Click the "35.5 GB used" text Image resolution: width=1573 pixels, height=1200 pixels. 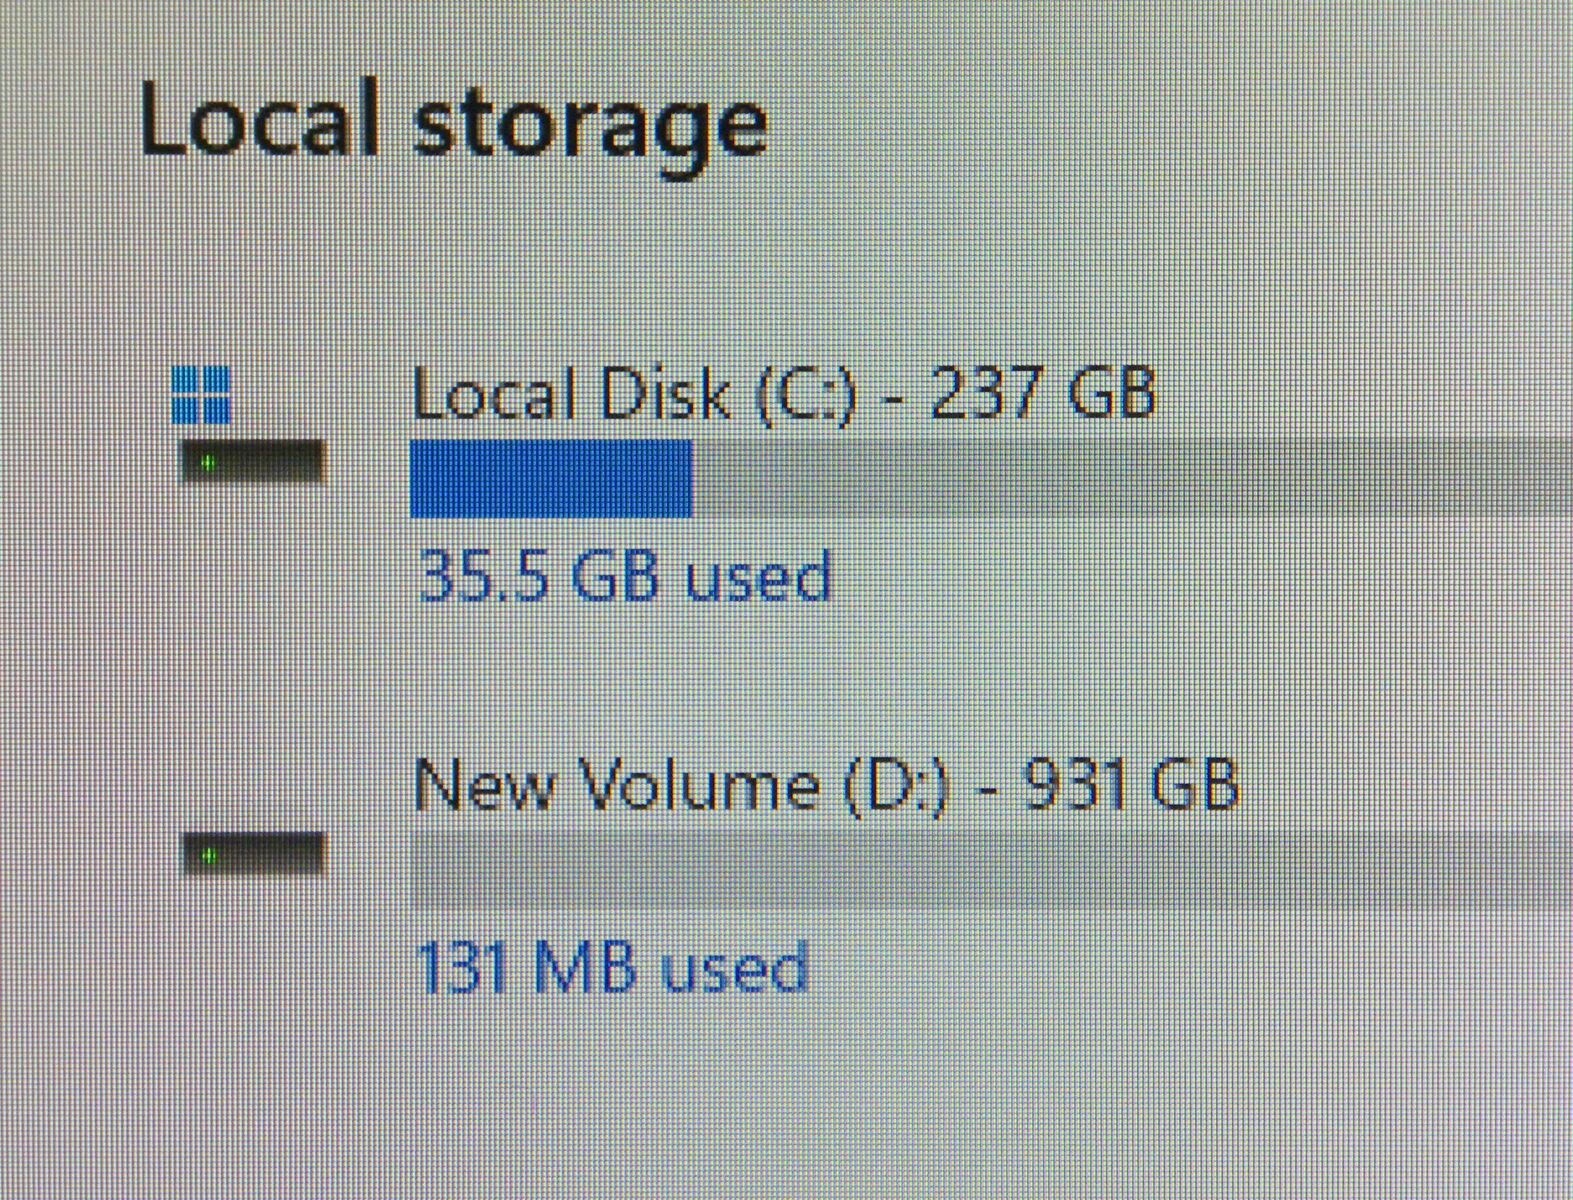tap(625, 577)
